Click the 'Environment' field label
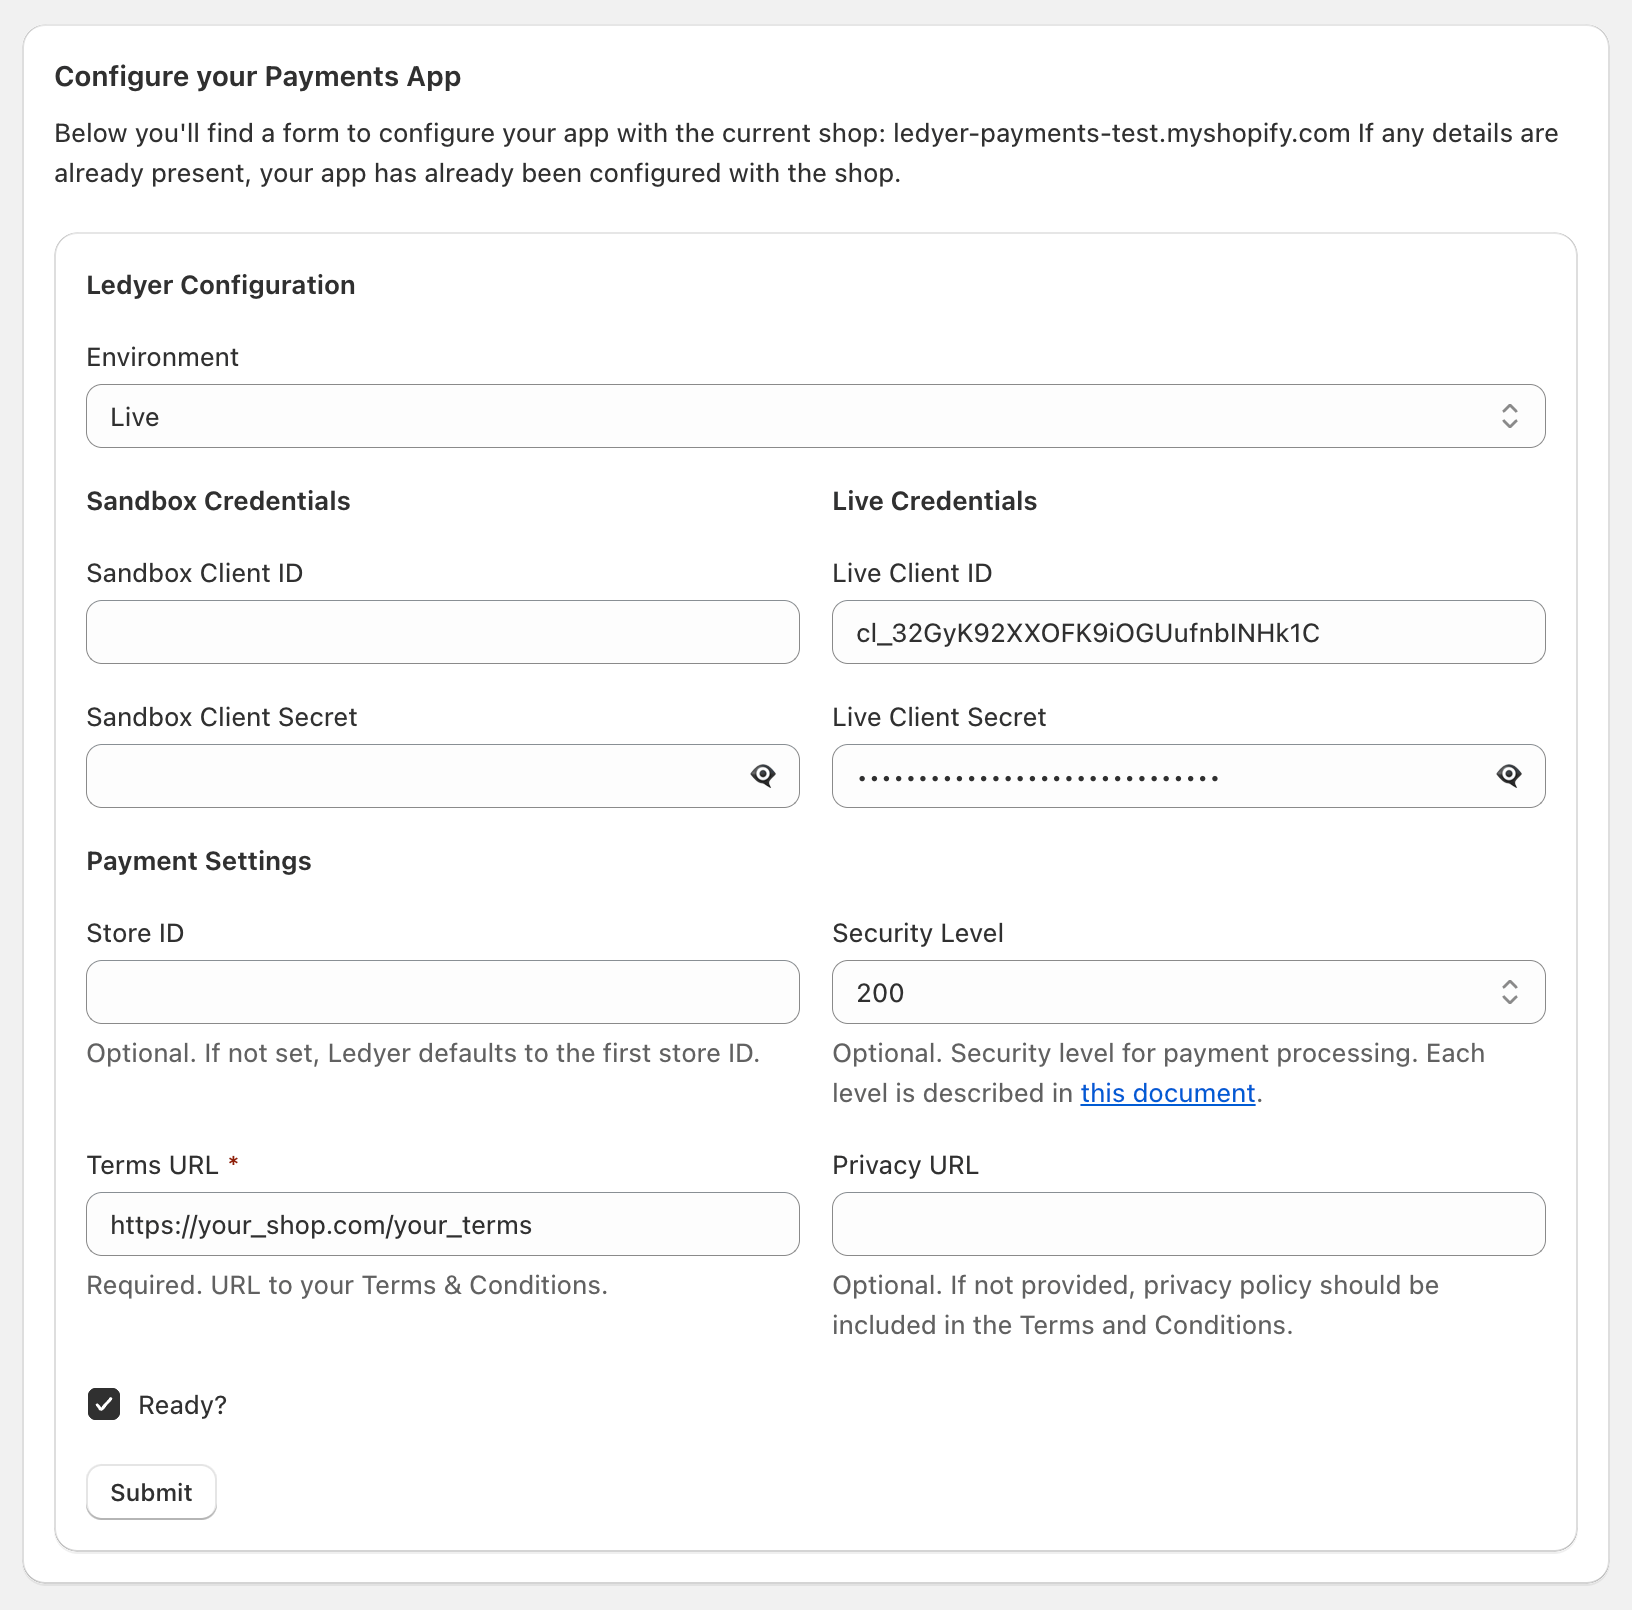This screenshot has width=1632, height=1610. click(163, 357)
